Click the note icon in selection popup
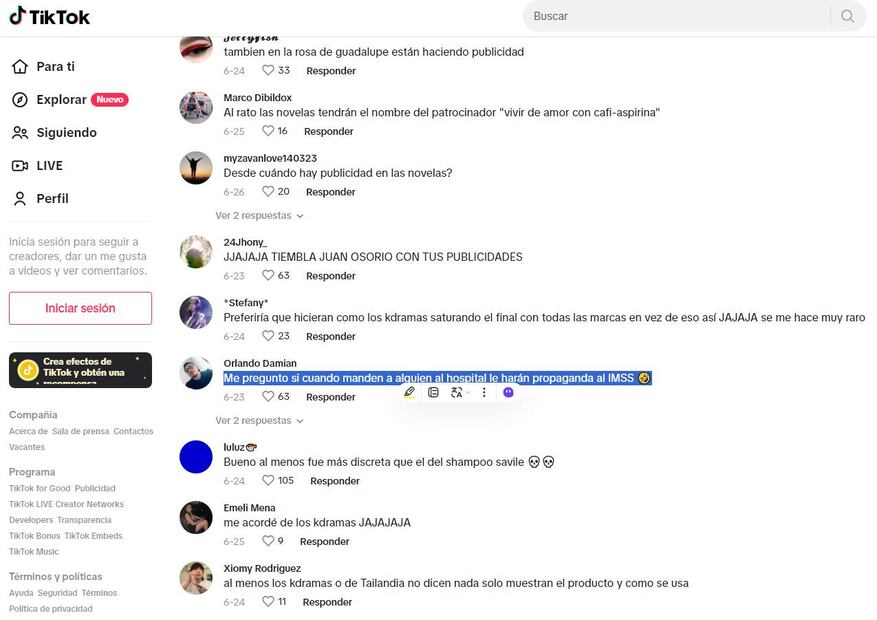 (x=433, y=392)
